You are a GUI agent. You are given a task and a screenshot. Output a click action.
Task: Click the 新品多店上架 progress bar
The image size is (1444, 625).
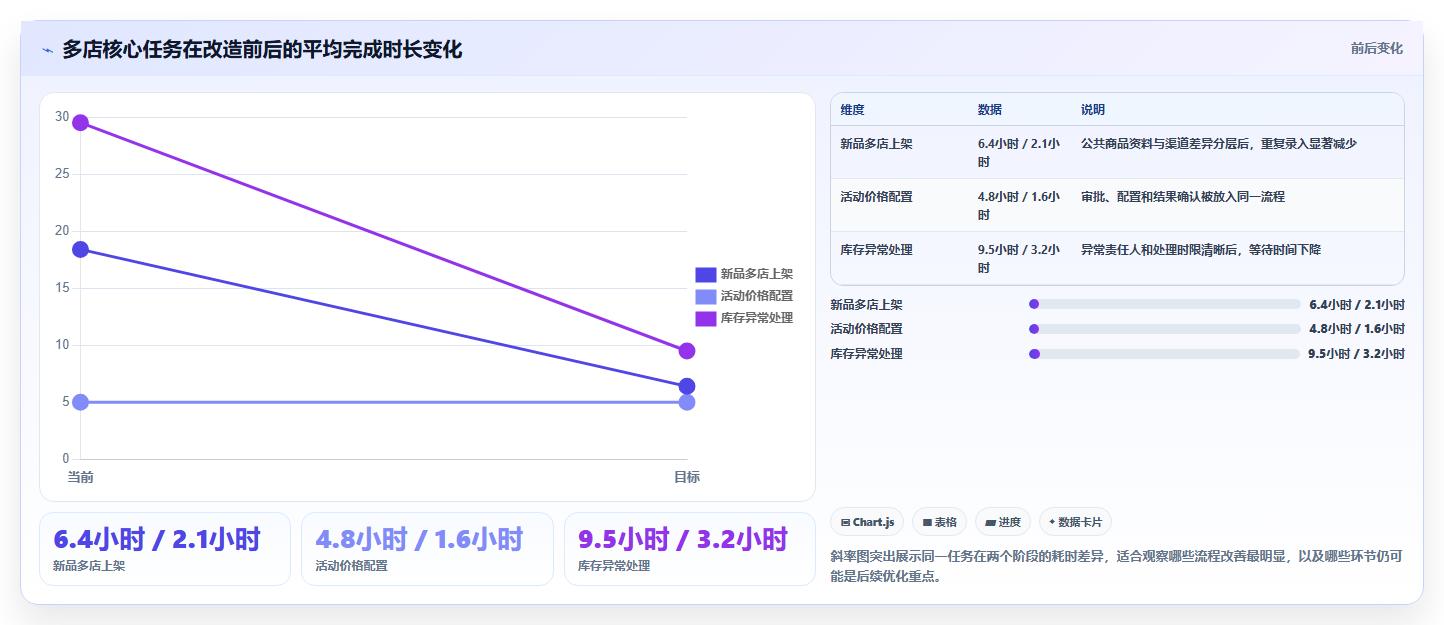[x=1164, y=304]
